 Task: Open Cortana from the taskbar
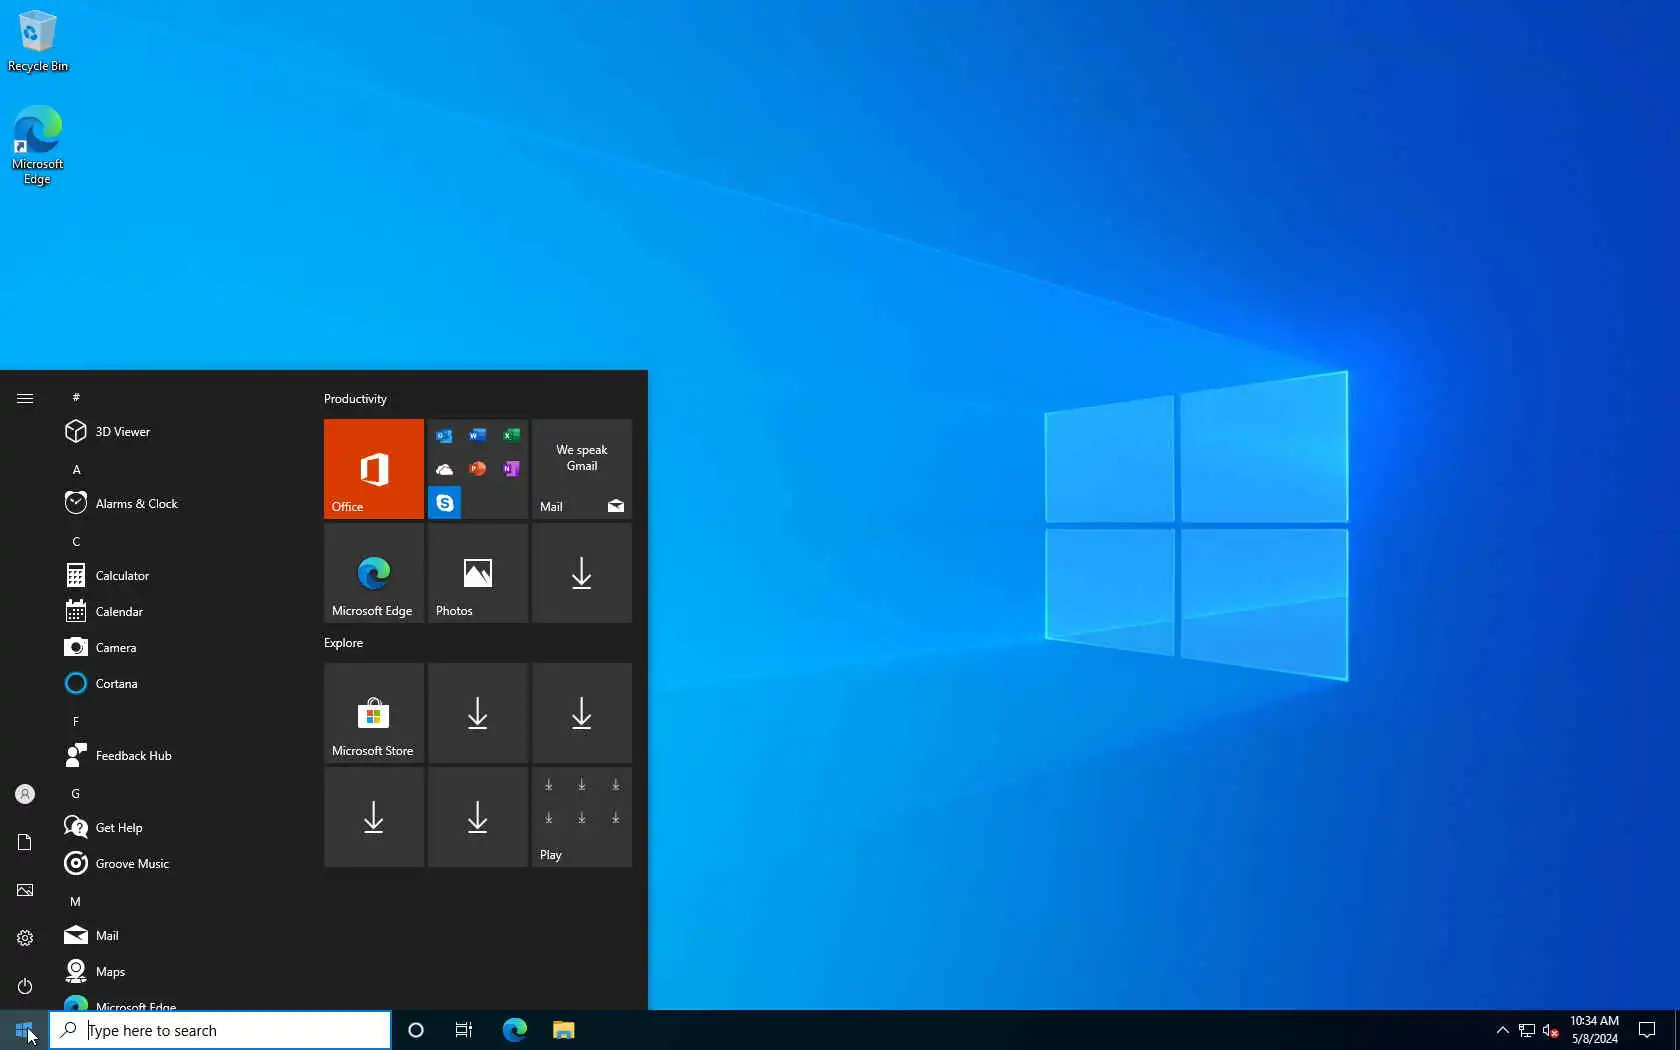click(x=416, y=1030)
